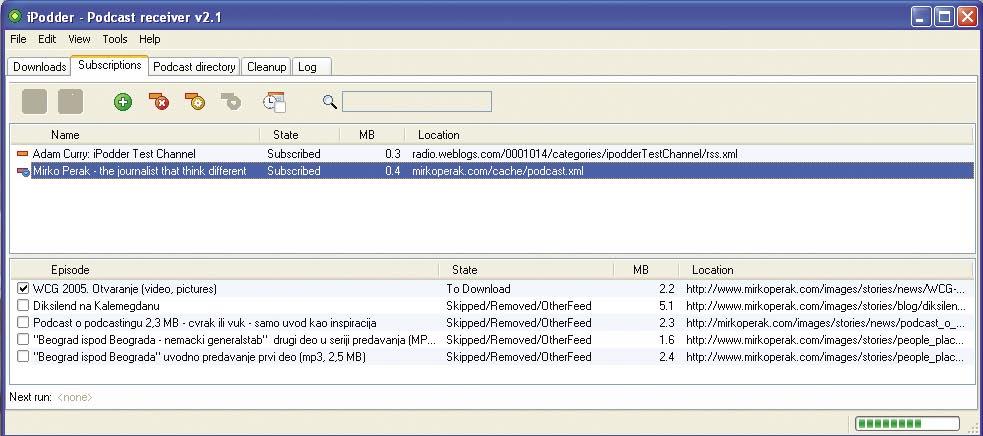Select the Subscriptions tab
This screenshot has height=436, width=983.
pos(110,65)
